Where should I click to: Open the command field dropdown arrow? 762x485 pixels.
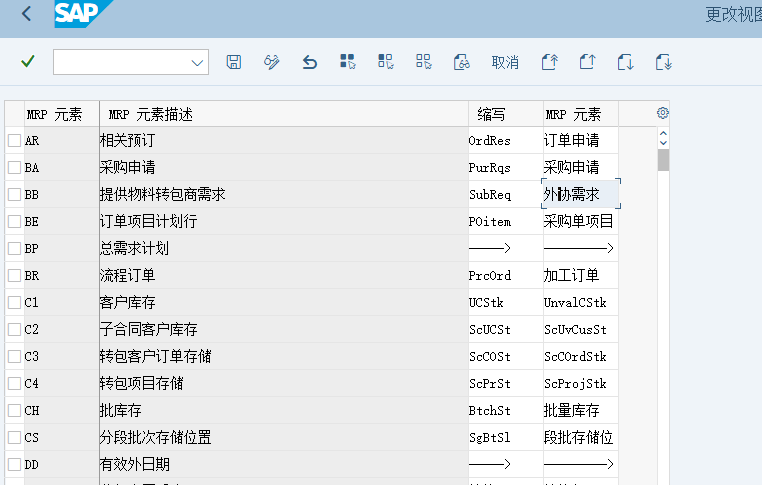click(x=196, y=62)
